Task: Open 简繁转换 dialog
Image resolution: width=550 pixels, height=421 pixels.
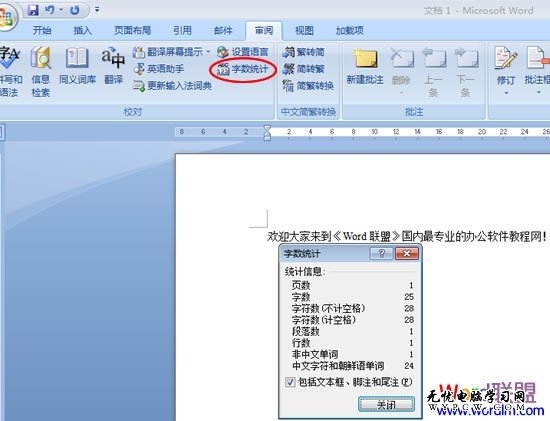Action: click(308, 86)
